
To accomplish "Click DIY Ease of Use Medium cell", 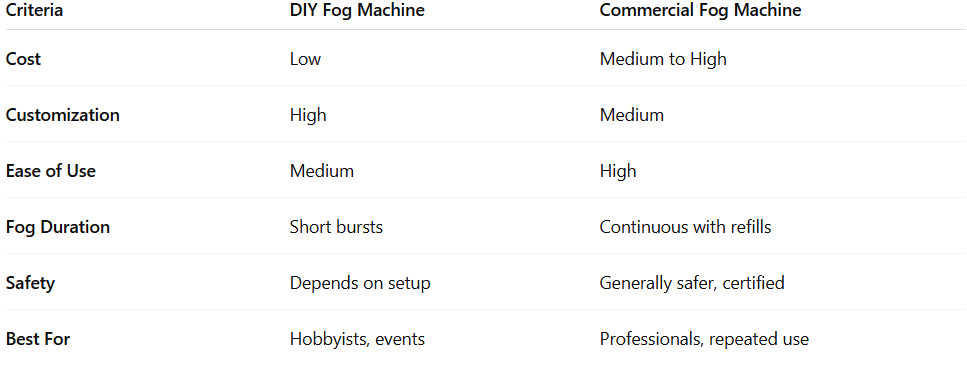I will 322,171.
